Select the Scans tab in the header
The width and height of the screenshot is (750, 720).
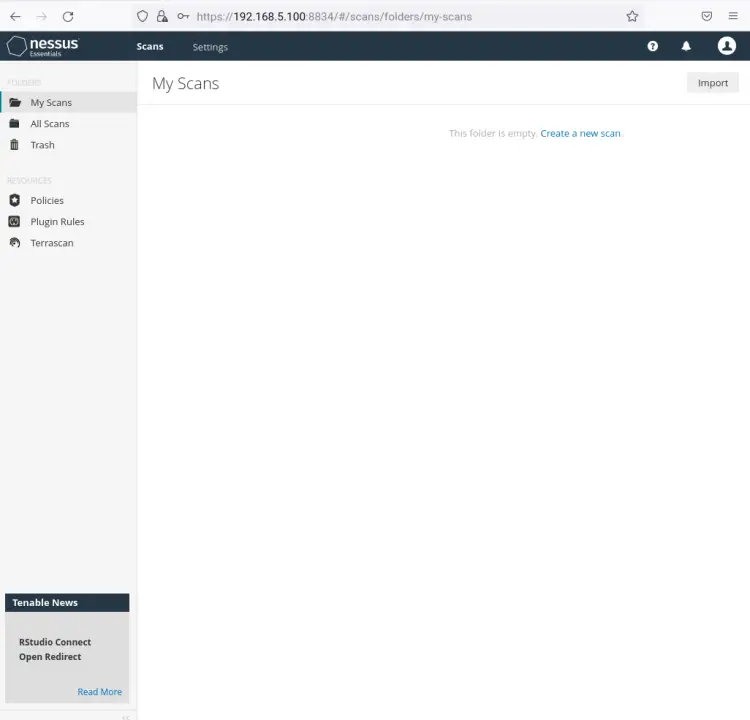coord(150,47)
